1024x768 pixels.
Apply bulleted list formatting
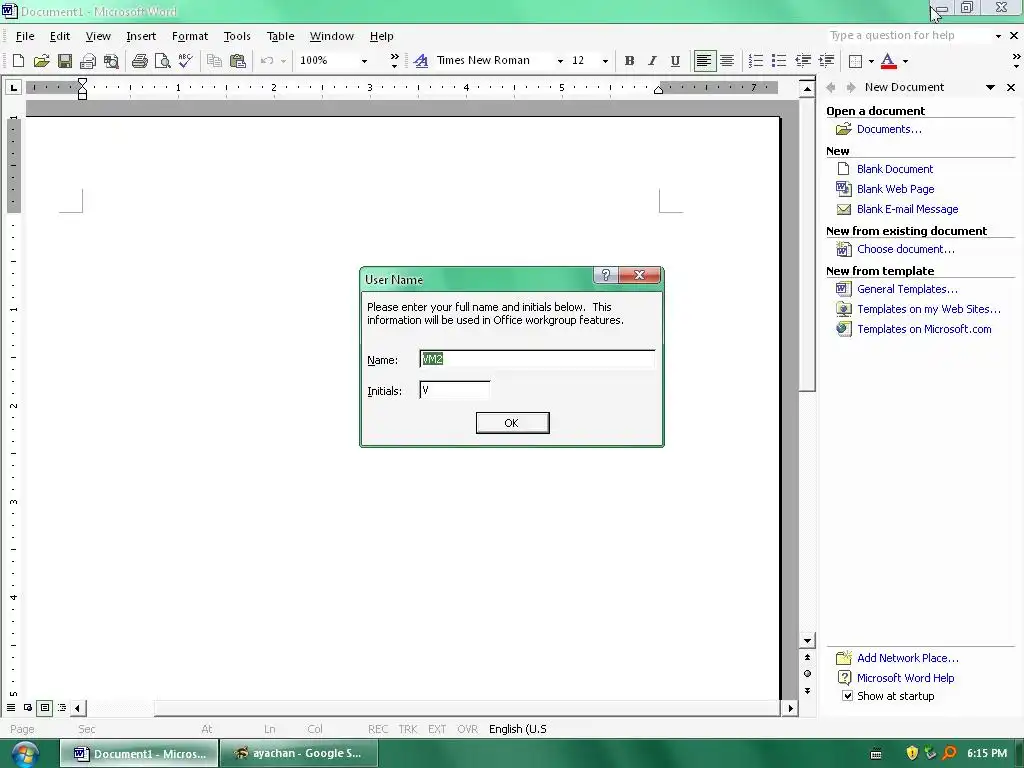pyautogui.click(x=778, y=61)
